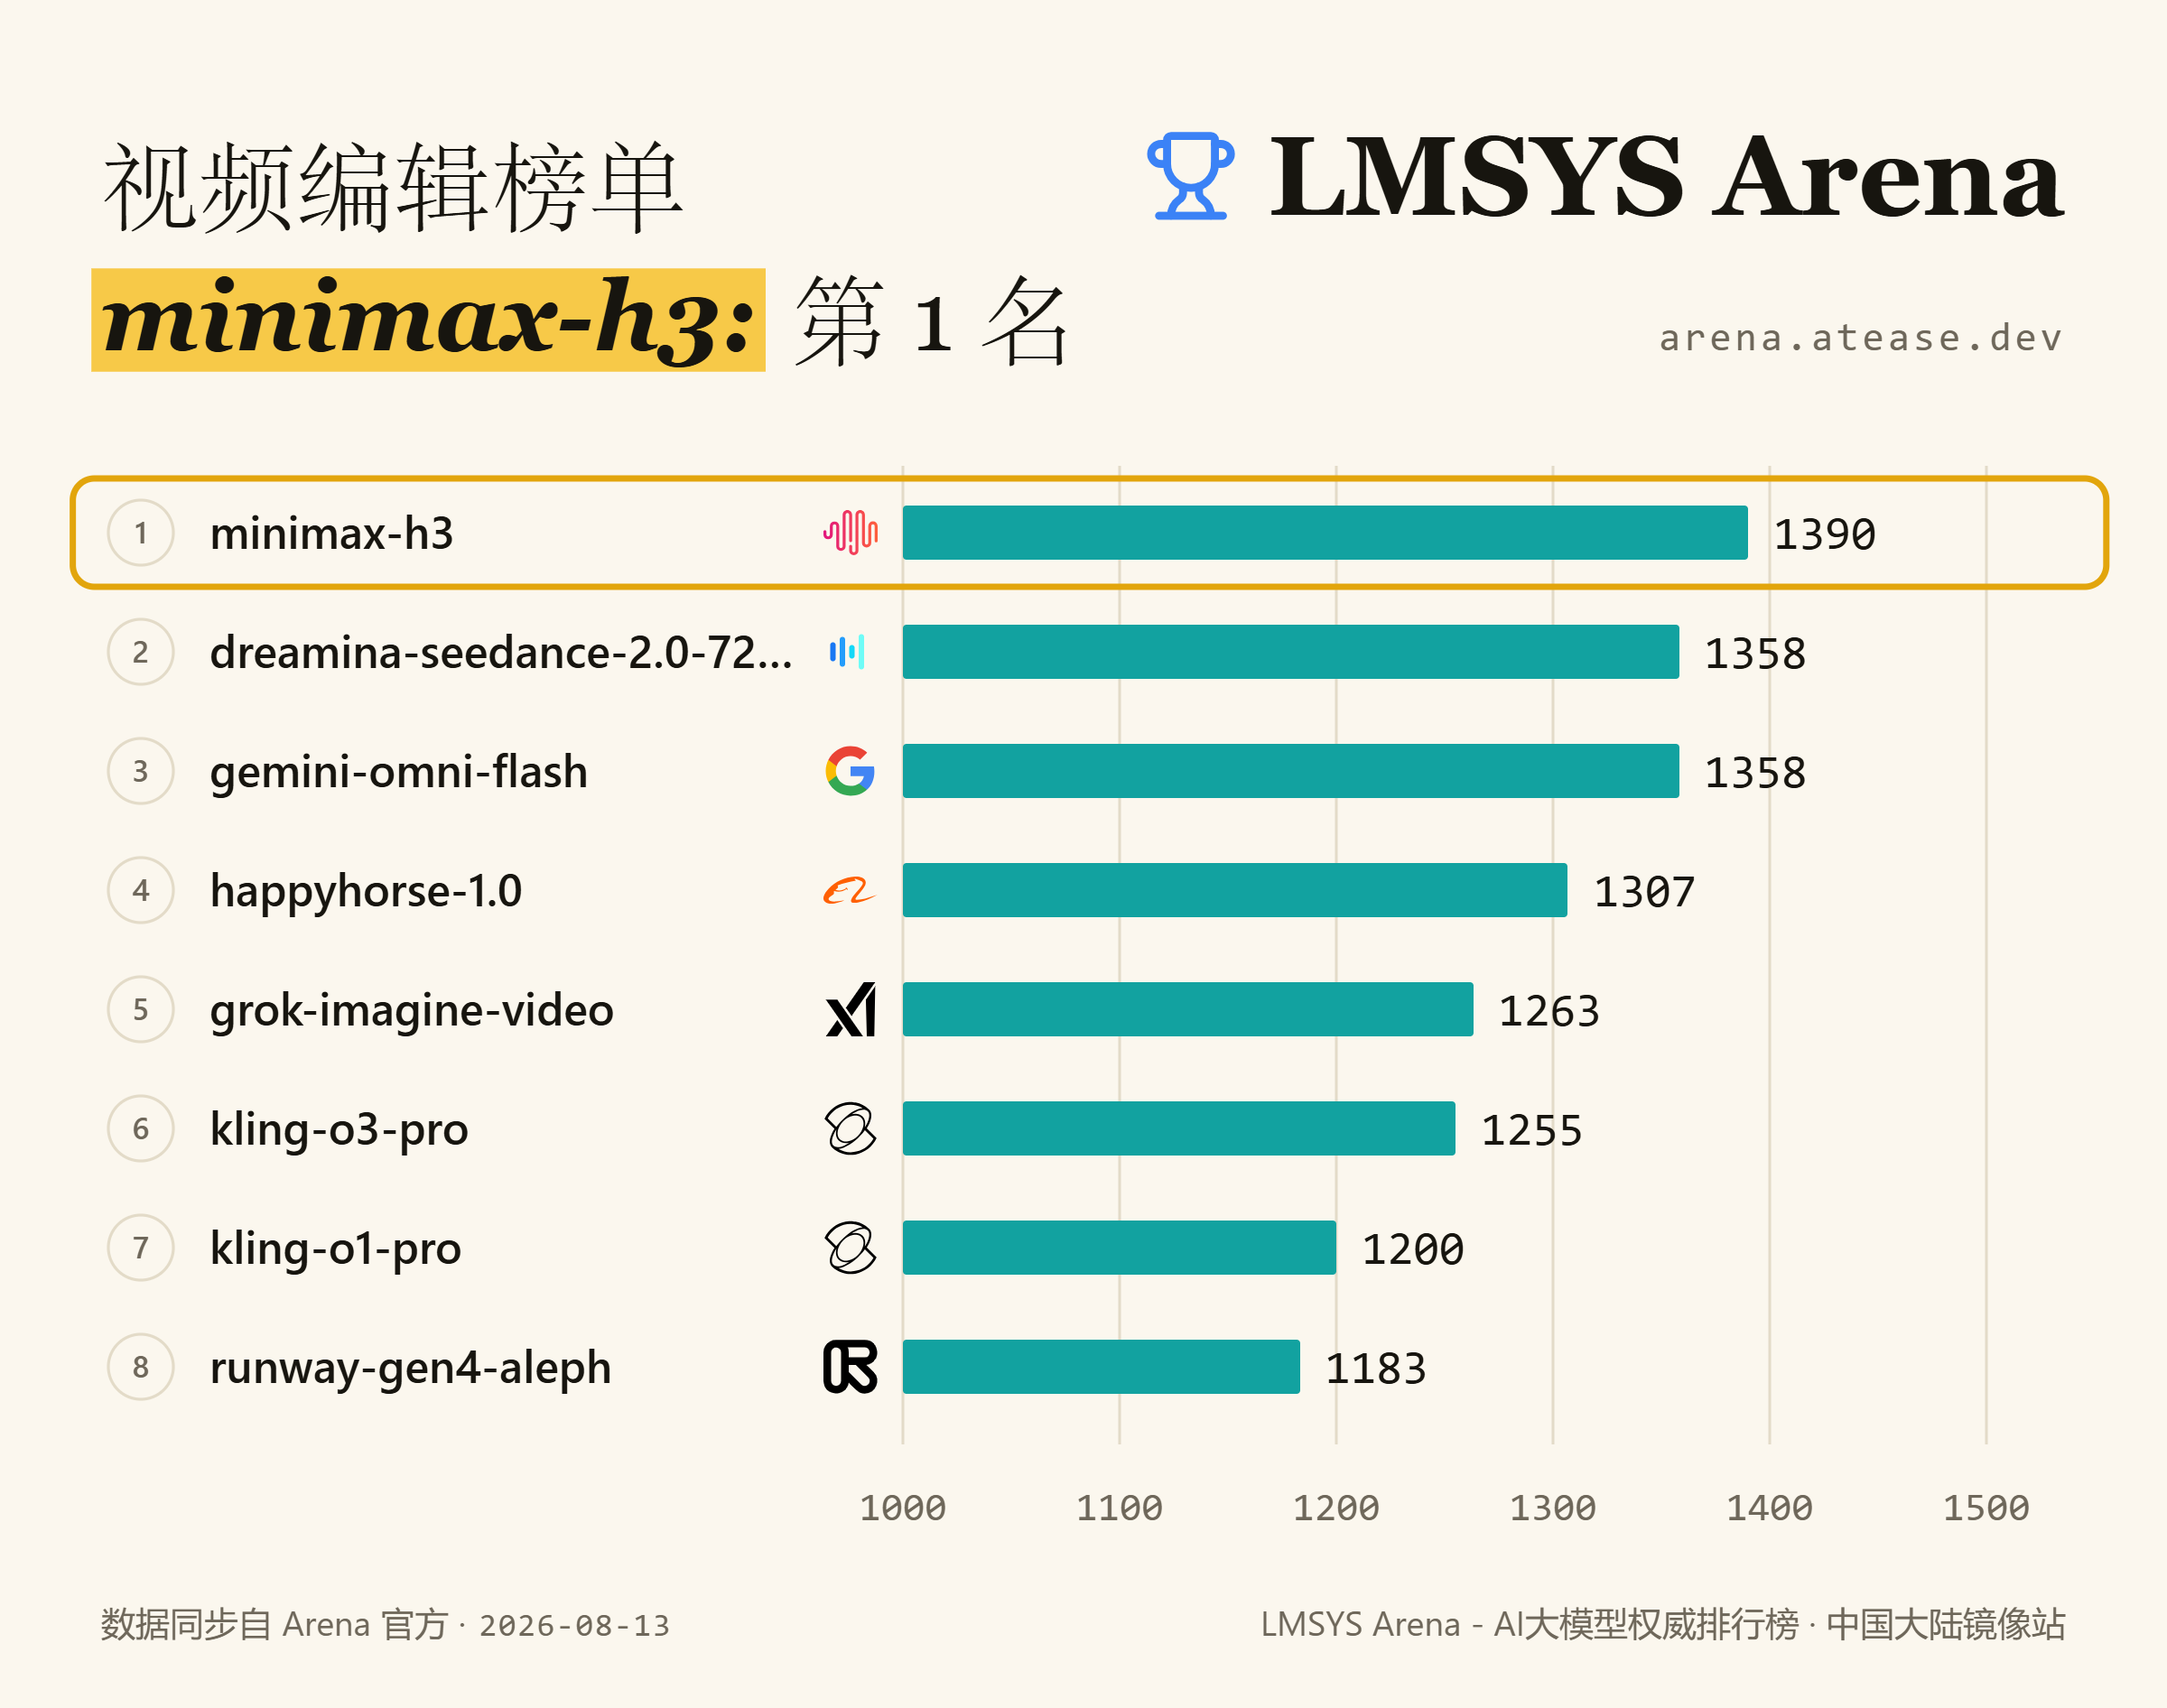The height and width of the screenshot is (1708, 2167).
Task: Select the runway-gen4-aleph model name
Action: (411, 1367)
